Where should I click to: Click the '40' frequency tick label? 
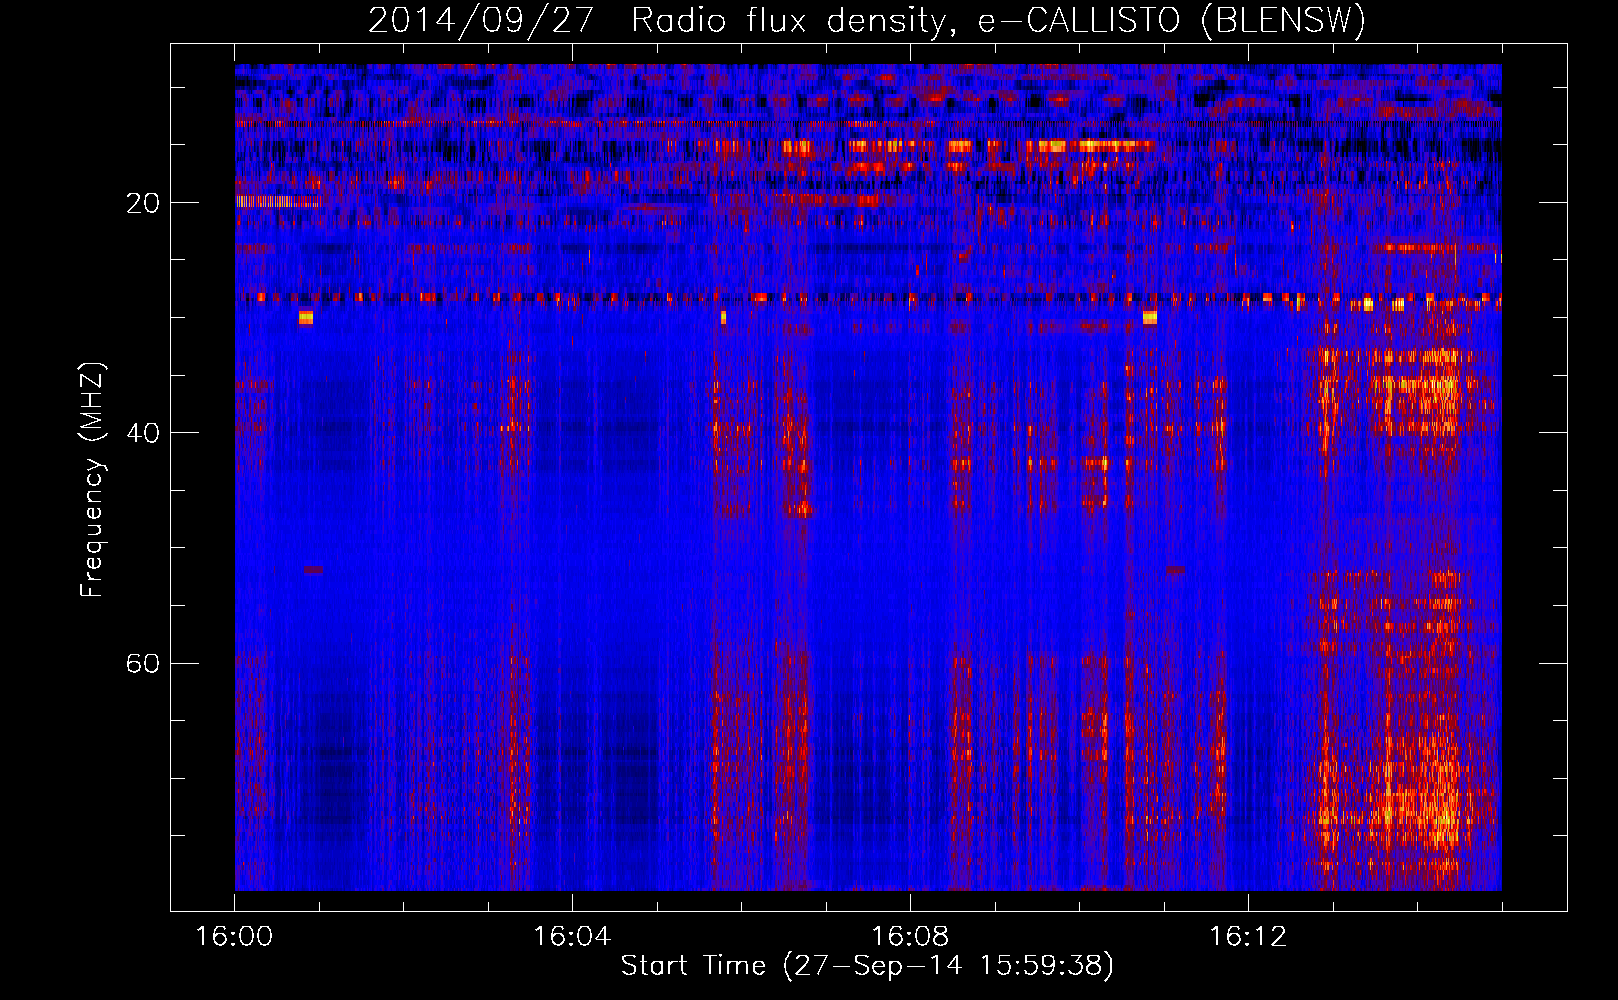pos(143,433)
